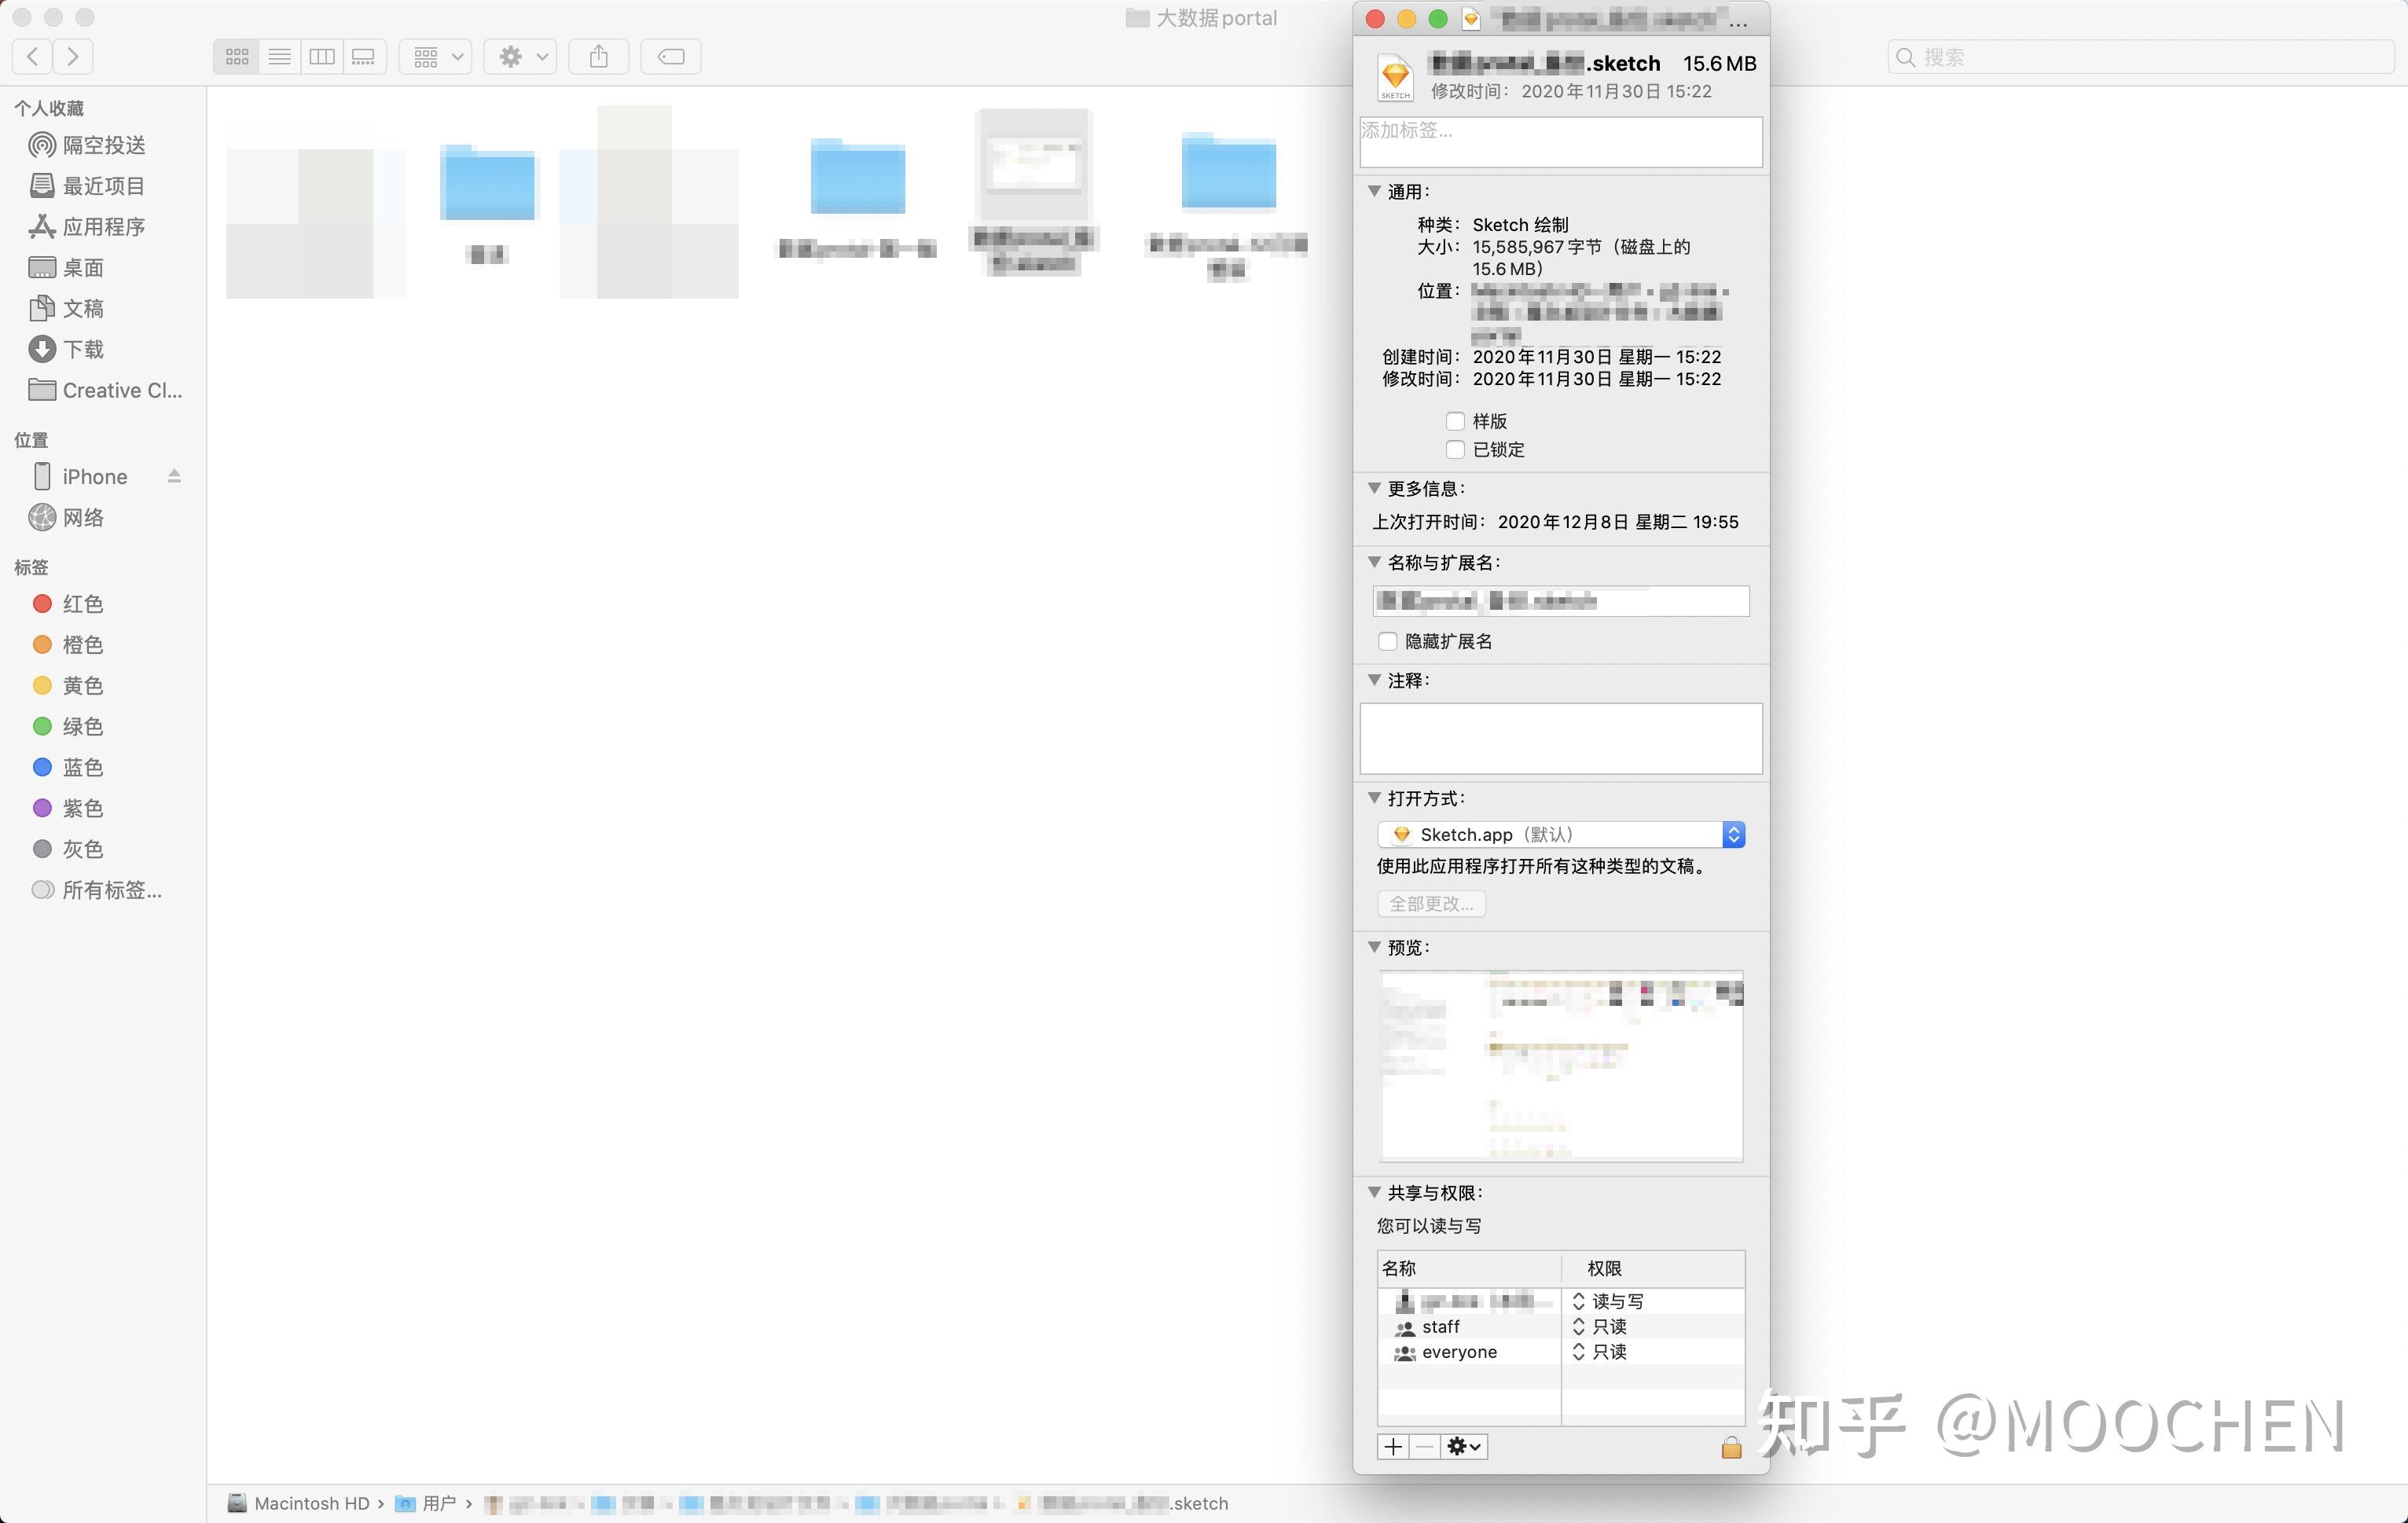This screenshot has width=2408, height=1523.
Task: Add a user with plus button
Action: click(x=1393, y=1447)
